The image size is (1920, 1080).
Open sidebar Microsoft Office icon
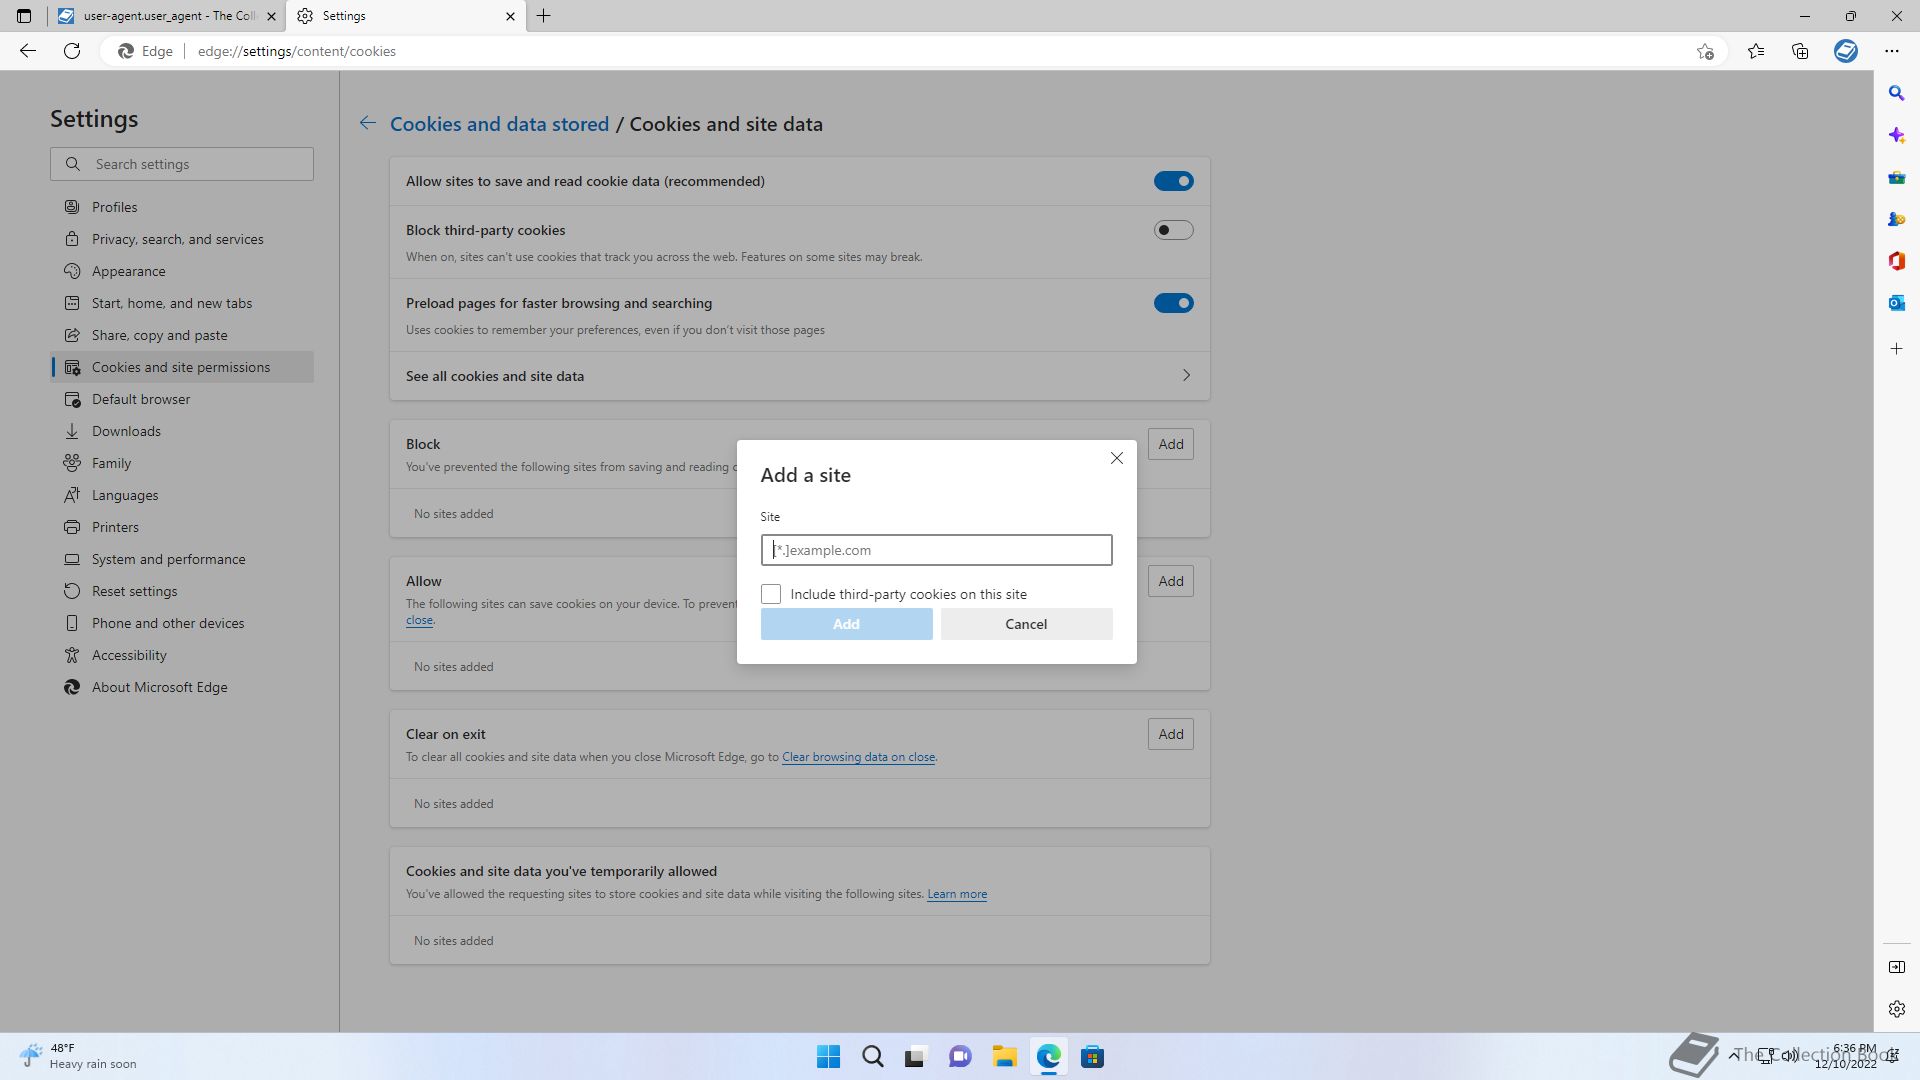[1897, 261]
